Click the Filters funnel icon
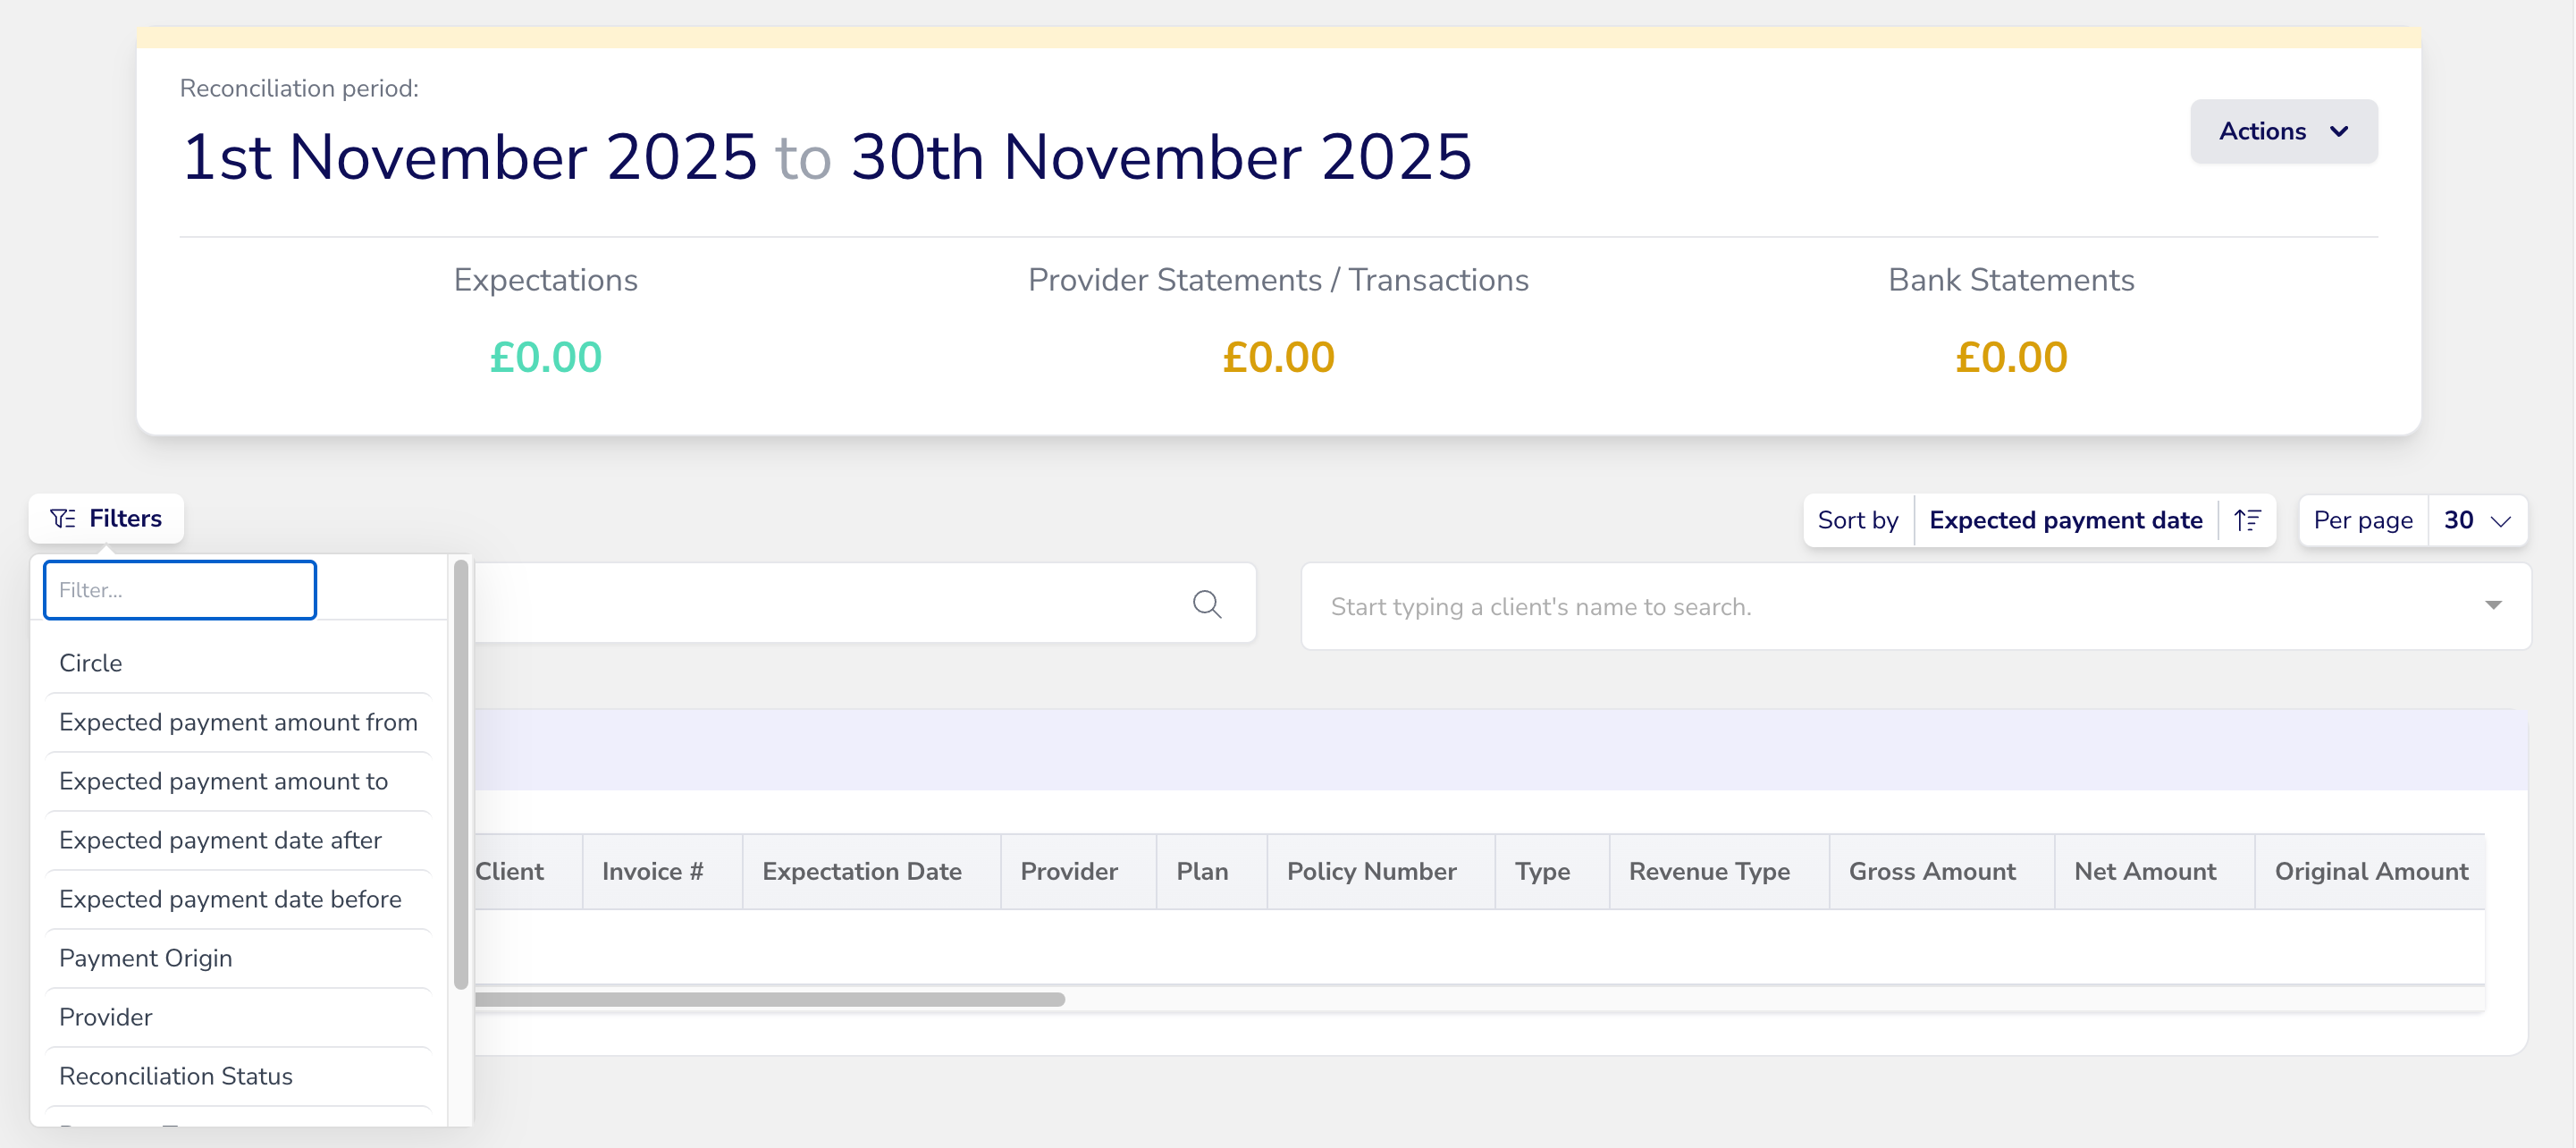The width and height of the screenshot is (2576, 1148). pyautogui.click(x=63, y=518)
